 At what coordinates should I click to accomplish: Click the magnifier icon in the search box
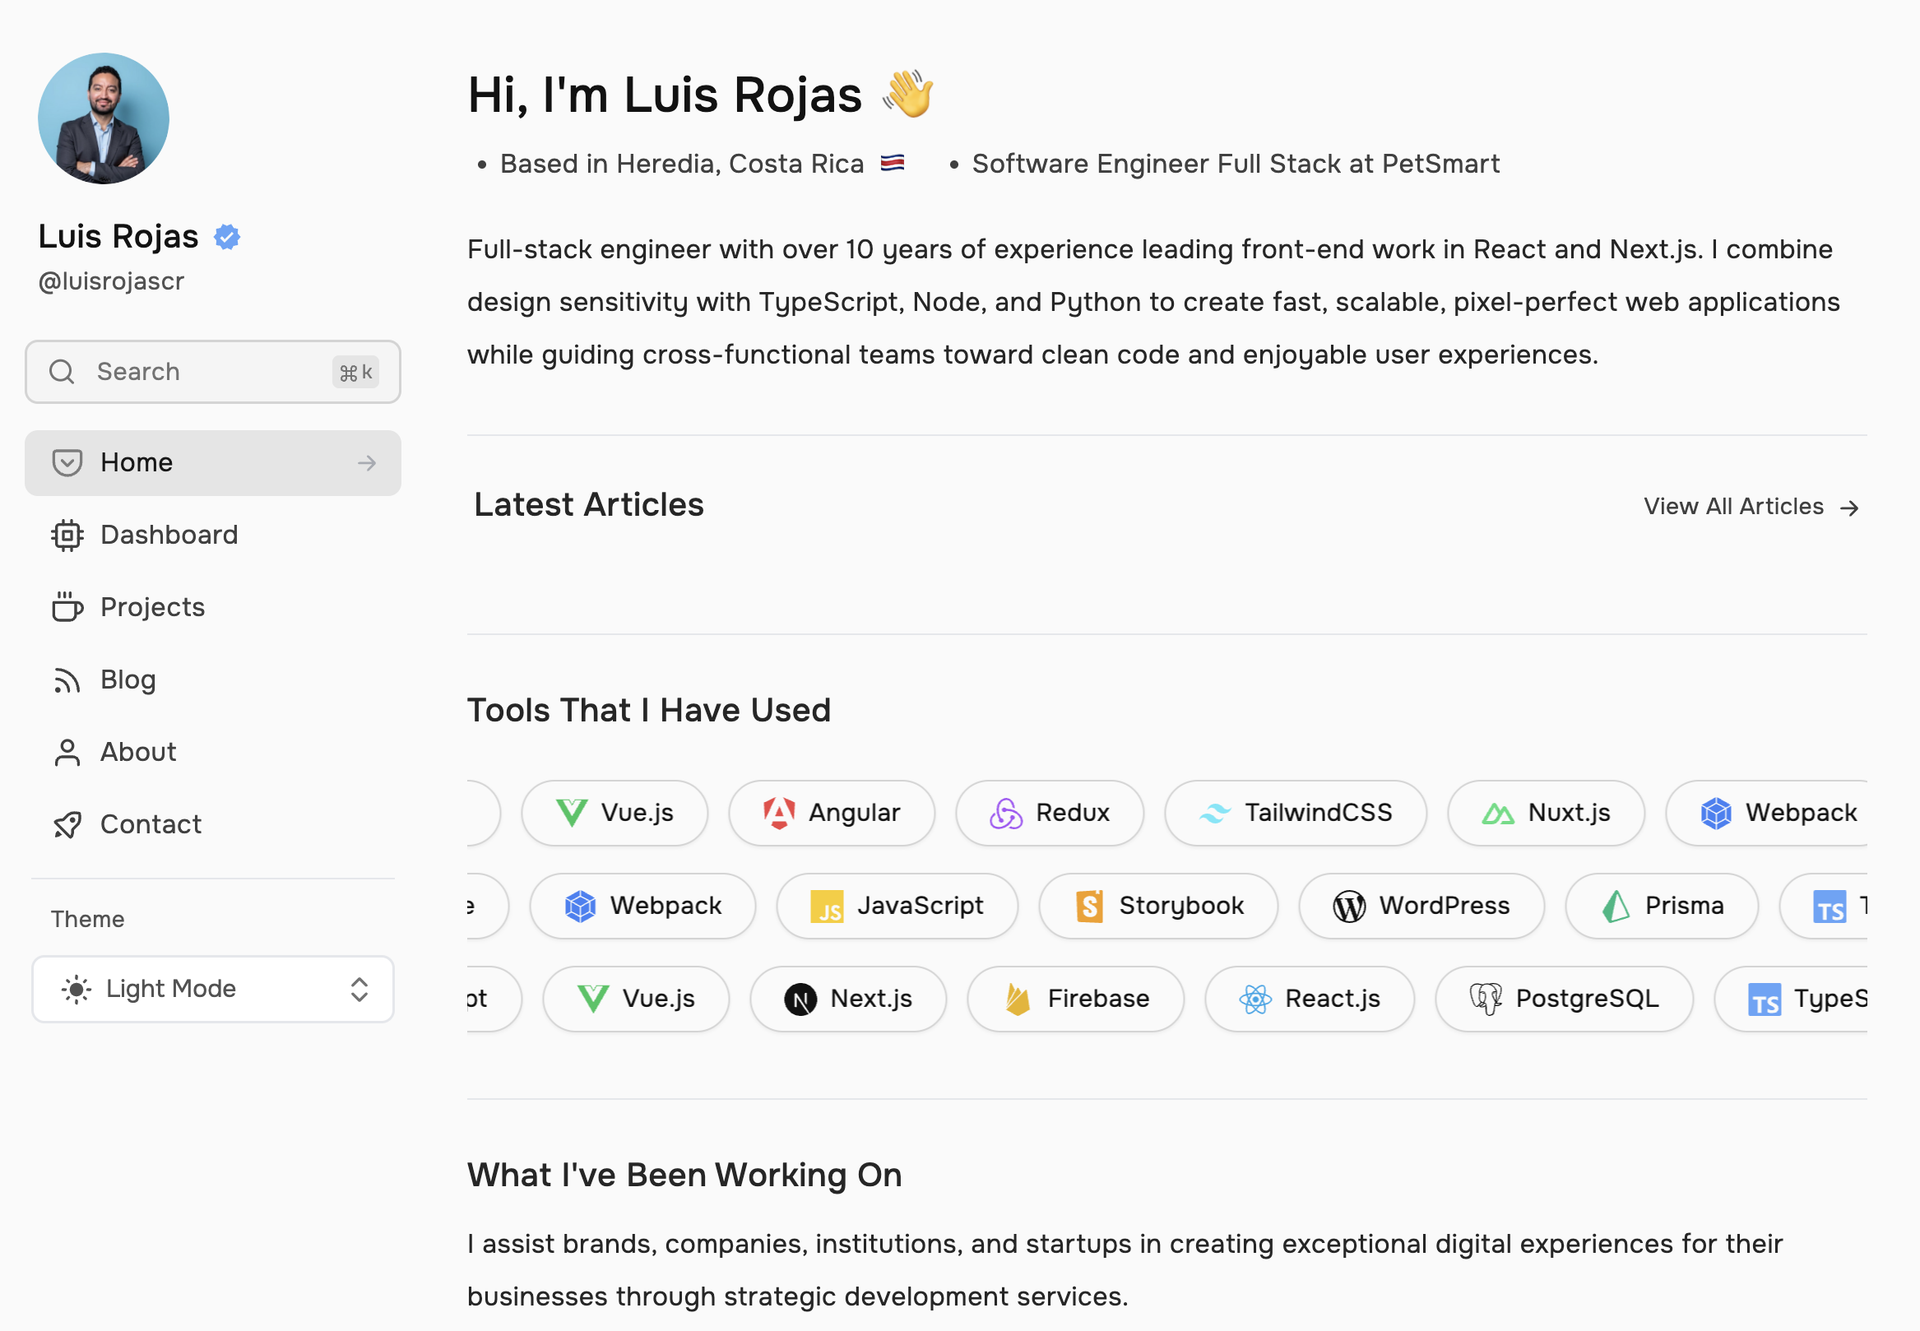pos(62,372)
